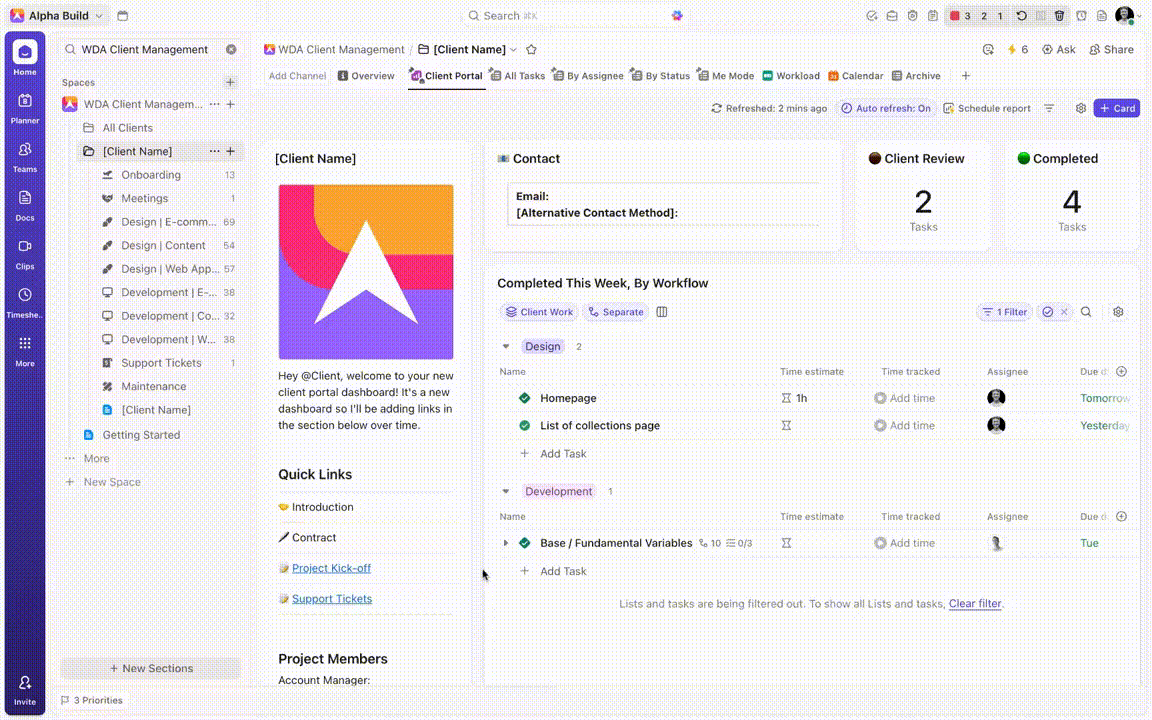The width and height of the screenshot is (1152, 720).
Task: Toggle Auto refresh off
Action: 886,108
